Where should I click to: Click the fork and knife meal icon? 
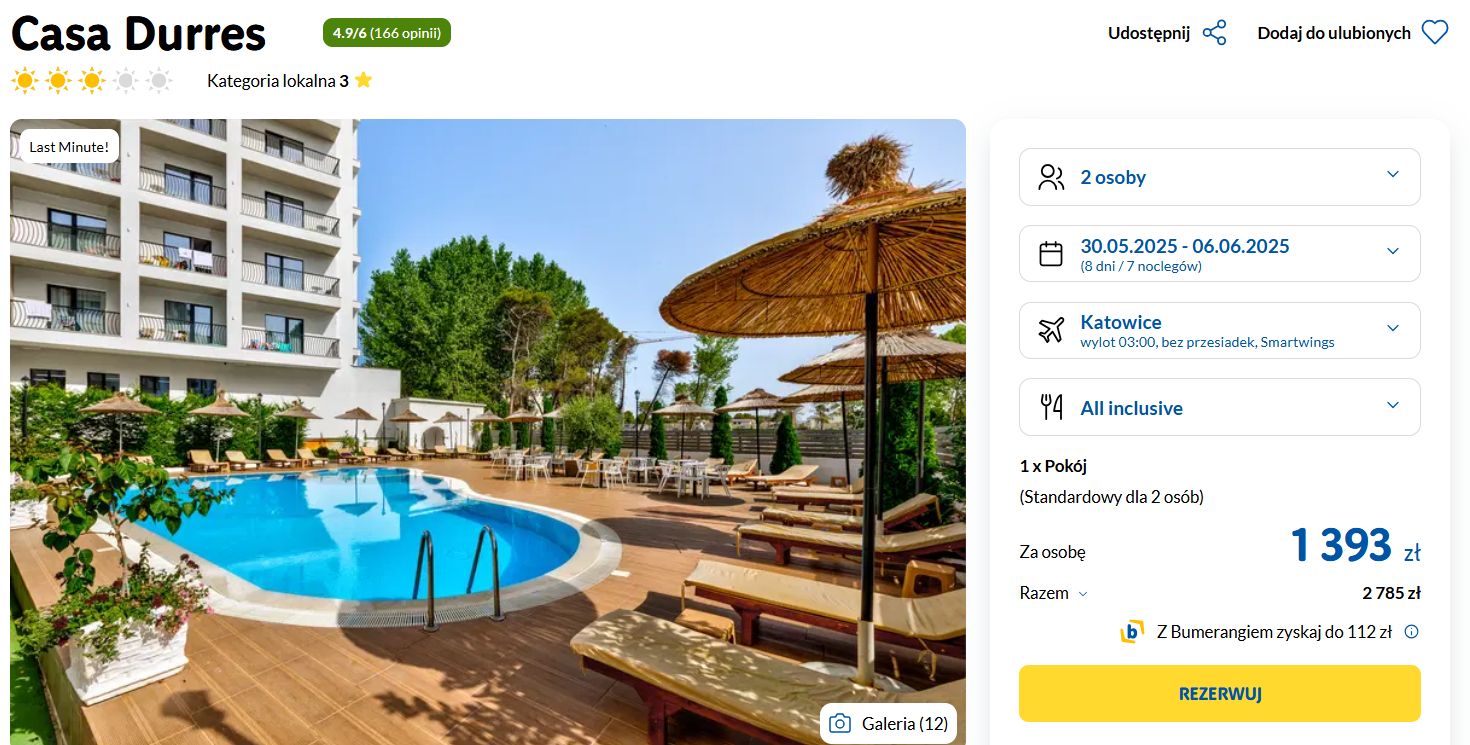click(1051, 407)
